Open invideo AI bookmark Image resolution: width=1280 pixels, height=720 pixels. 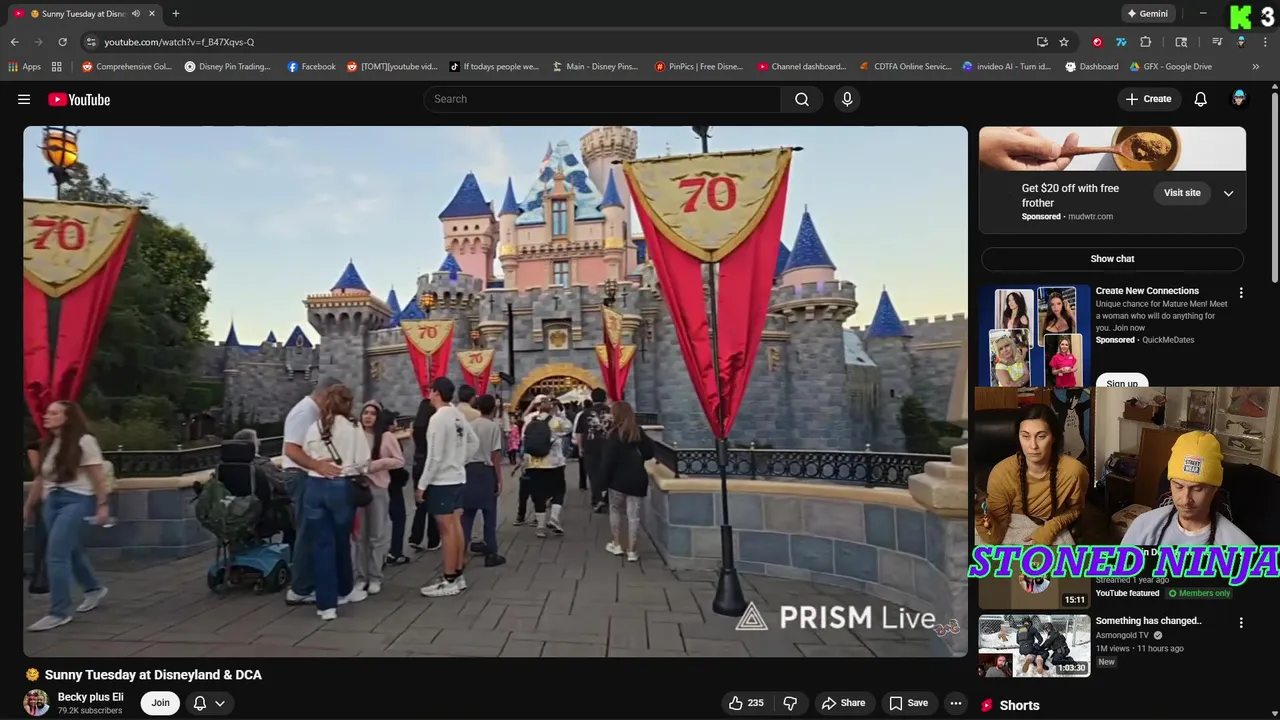(1007, 67)
